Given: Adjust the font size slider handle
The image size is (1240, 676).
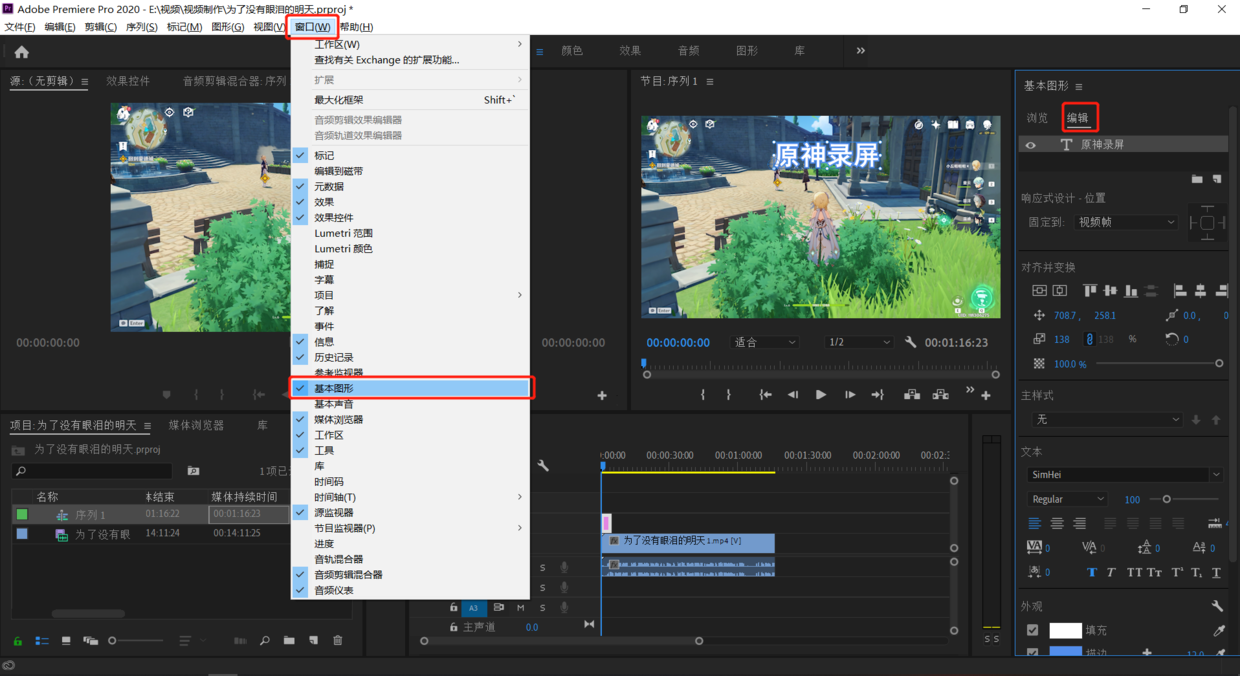Looking at the screenshot, I should (x=1166, y=499).
